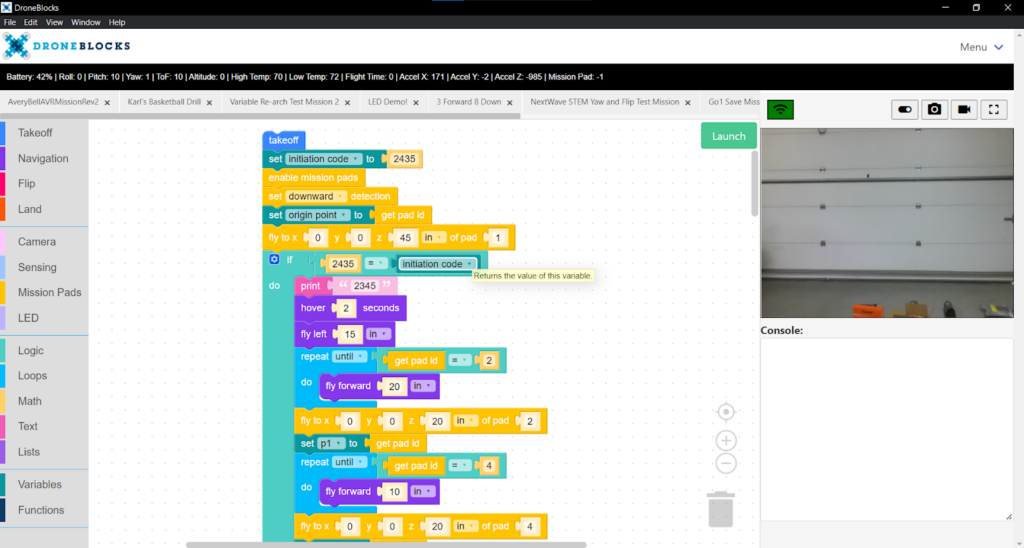Zoom out of the block workspace

tap(727, 463)
